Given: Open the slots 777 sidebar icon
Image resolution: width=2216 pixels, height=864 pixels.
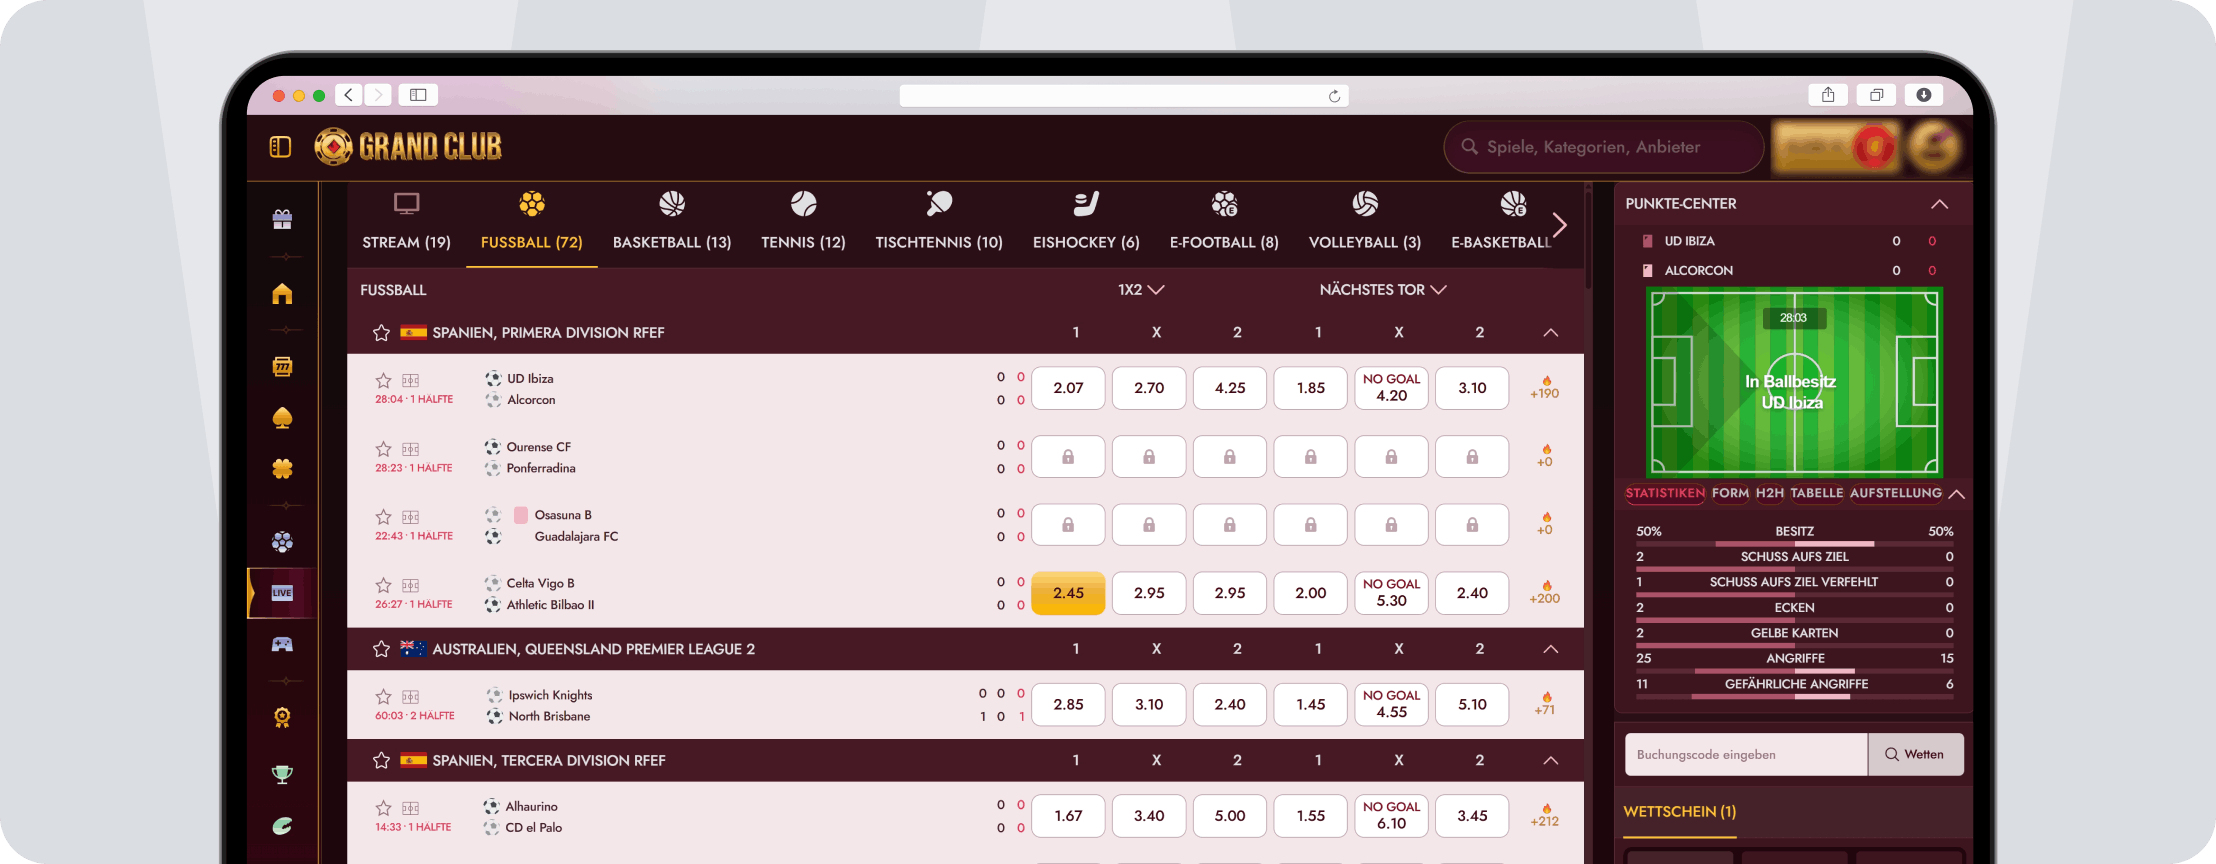Looking at the screenshot, I should tap(282, 366).
